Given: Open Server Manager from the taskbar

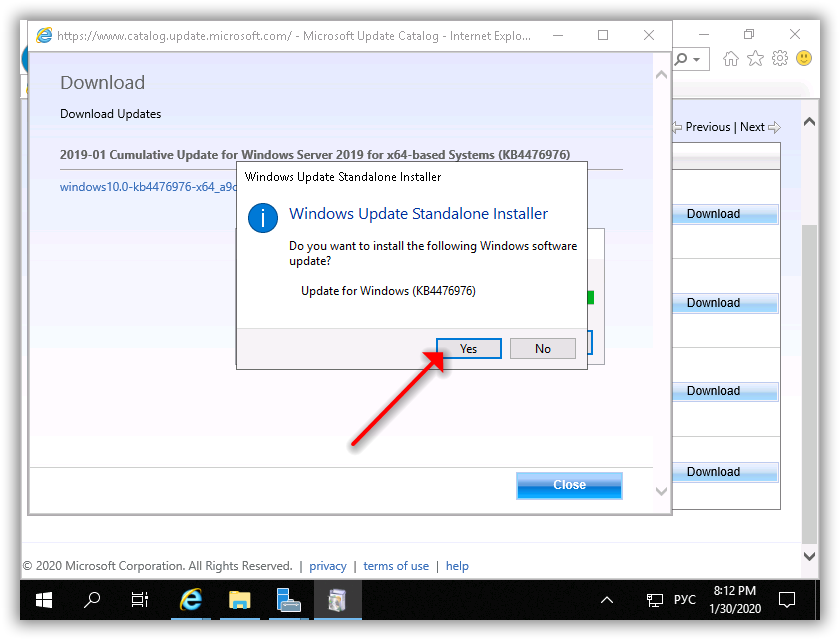Looking at the screenshot, I should click(x=288, y=600).
